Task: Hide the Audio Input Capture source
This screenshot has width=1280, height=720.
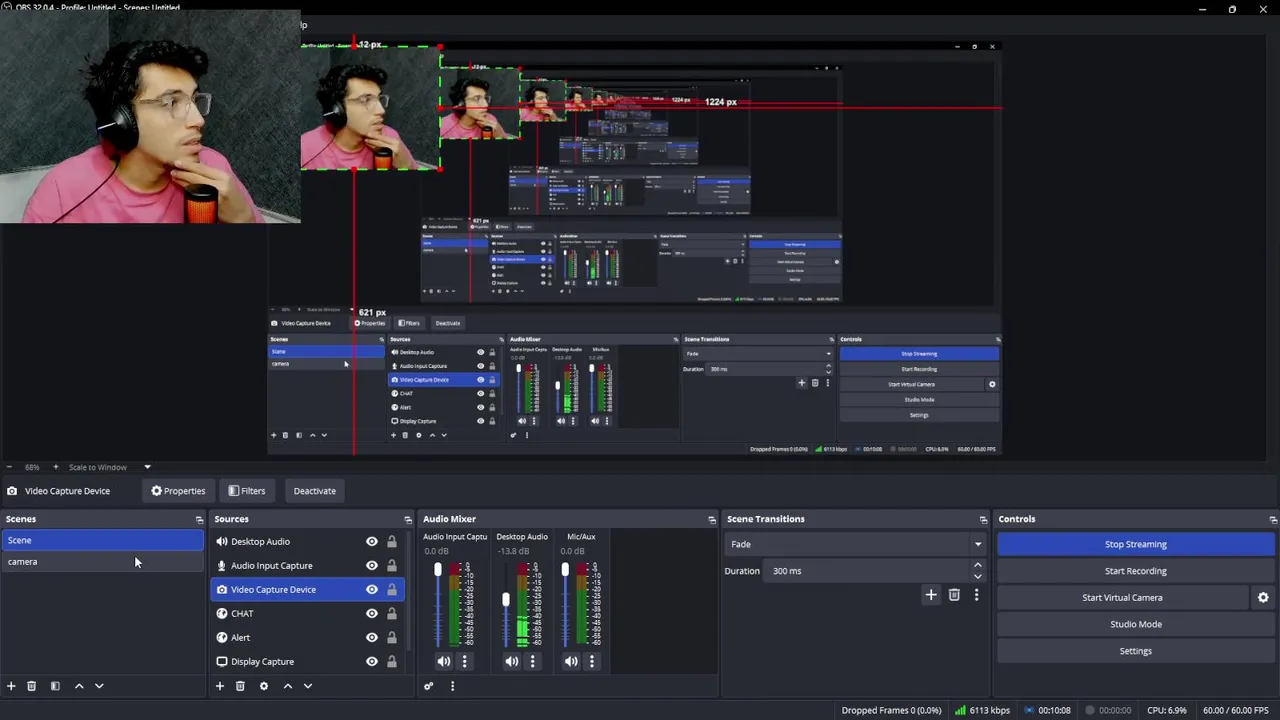Action: [372, 566]
